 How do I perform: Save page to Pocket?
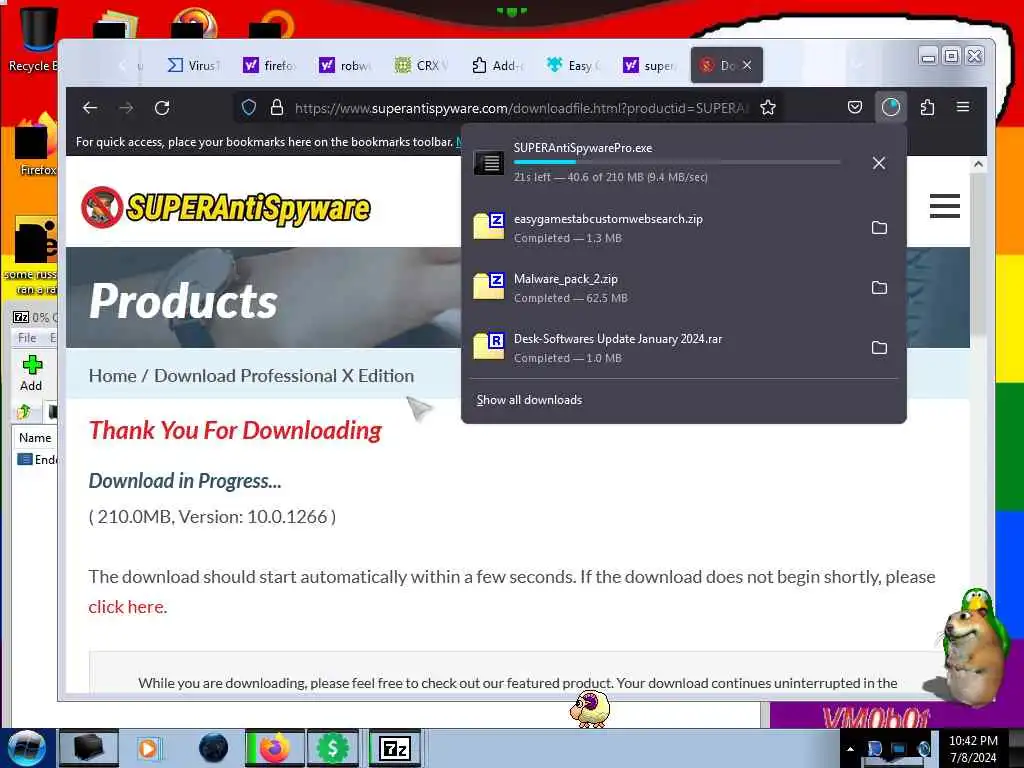(855, 107)
